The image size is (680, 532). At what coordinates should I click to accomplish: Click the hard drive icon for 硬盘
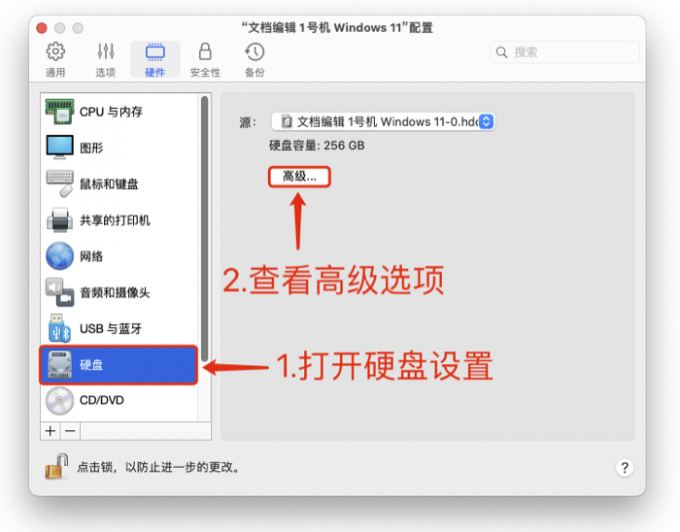[x=60, y=365]
